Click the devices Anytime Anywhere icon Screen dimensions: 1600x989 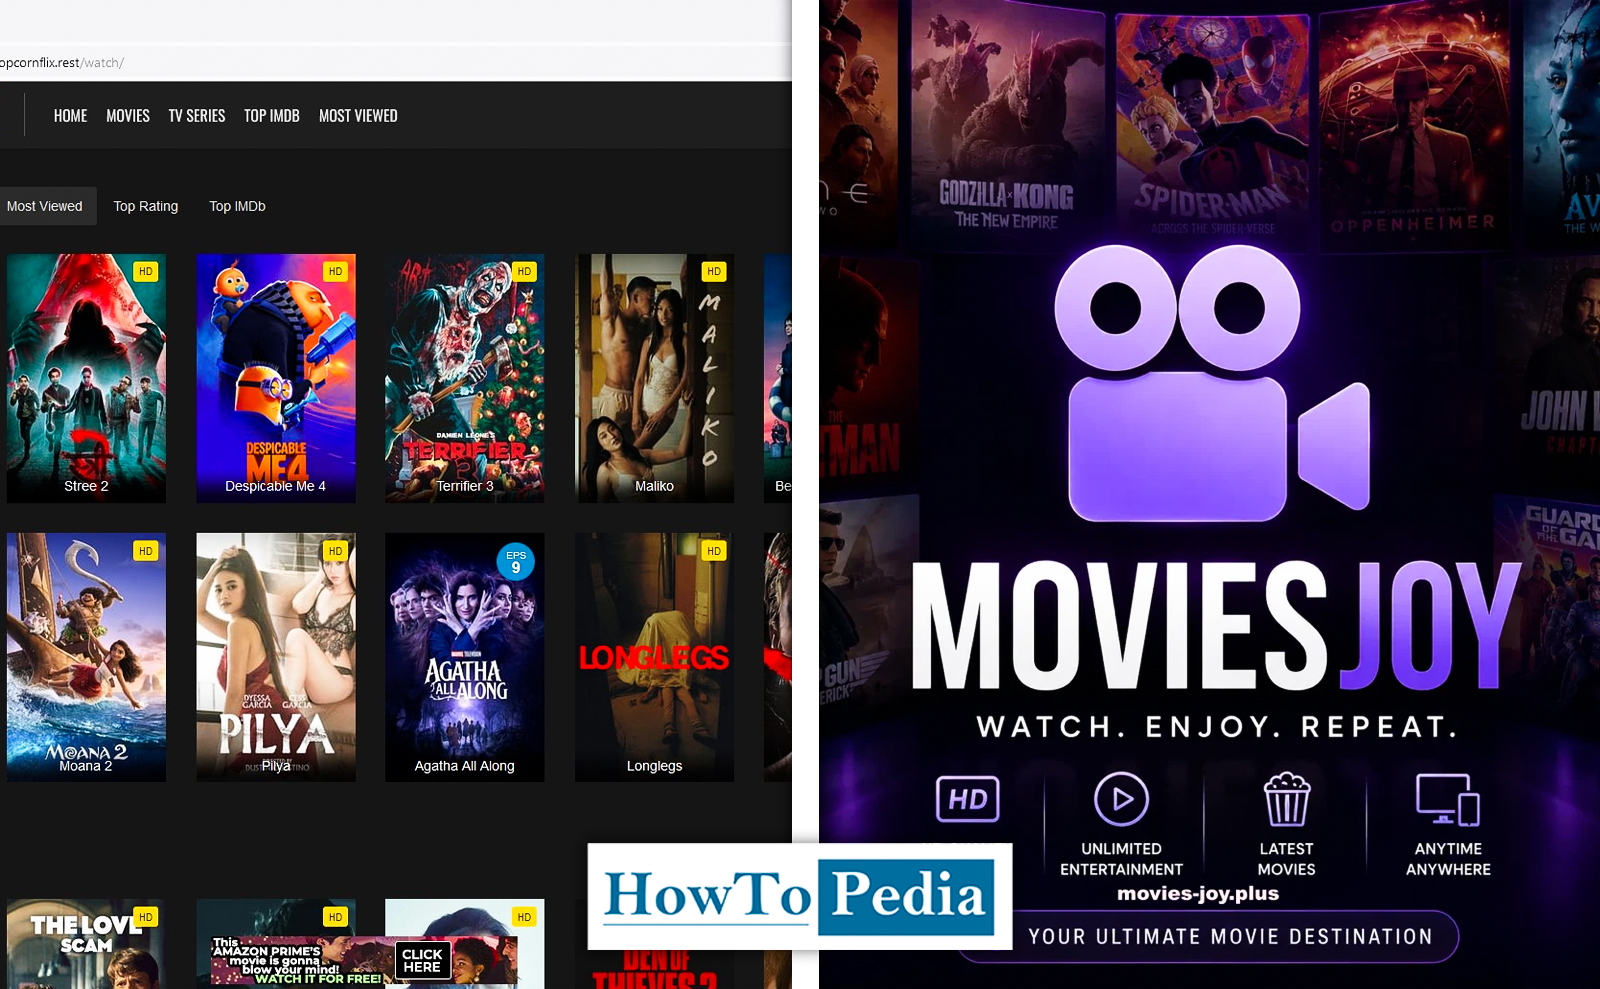1448,800
